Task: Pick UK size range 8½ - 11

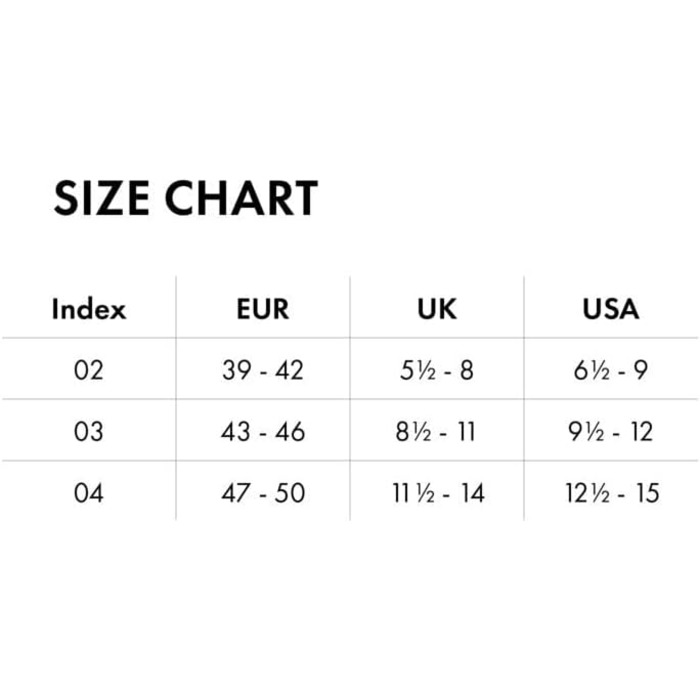Action: [436, 432]
